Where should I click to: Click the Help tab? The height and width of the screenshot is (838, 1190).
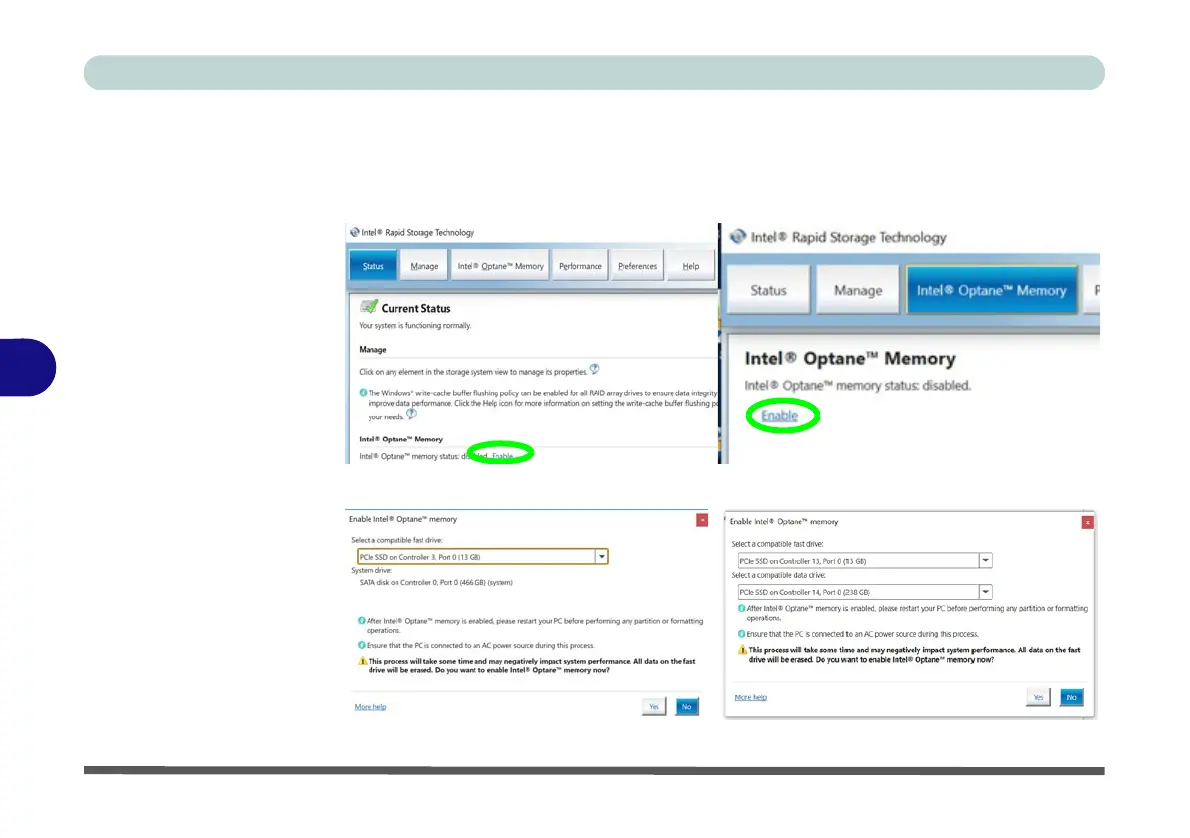tap(691, 266)
